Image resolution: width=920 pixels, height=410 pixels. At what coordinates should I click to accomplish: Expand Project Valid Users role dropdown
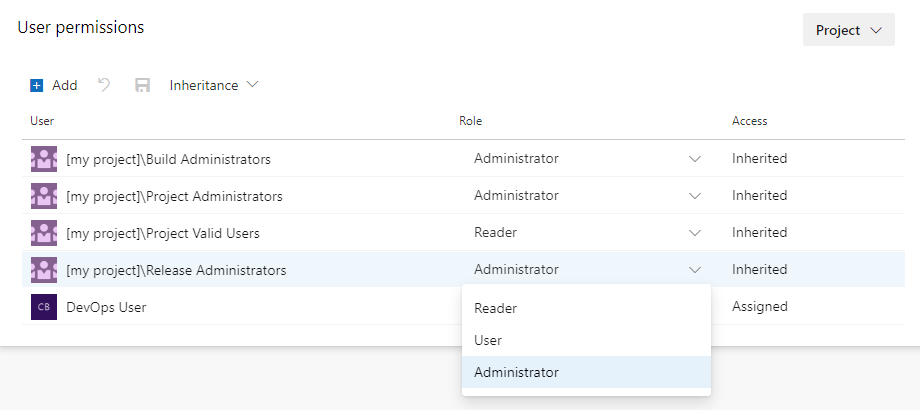695,233
